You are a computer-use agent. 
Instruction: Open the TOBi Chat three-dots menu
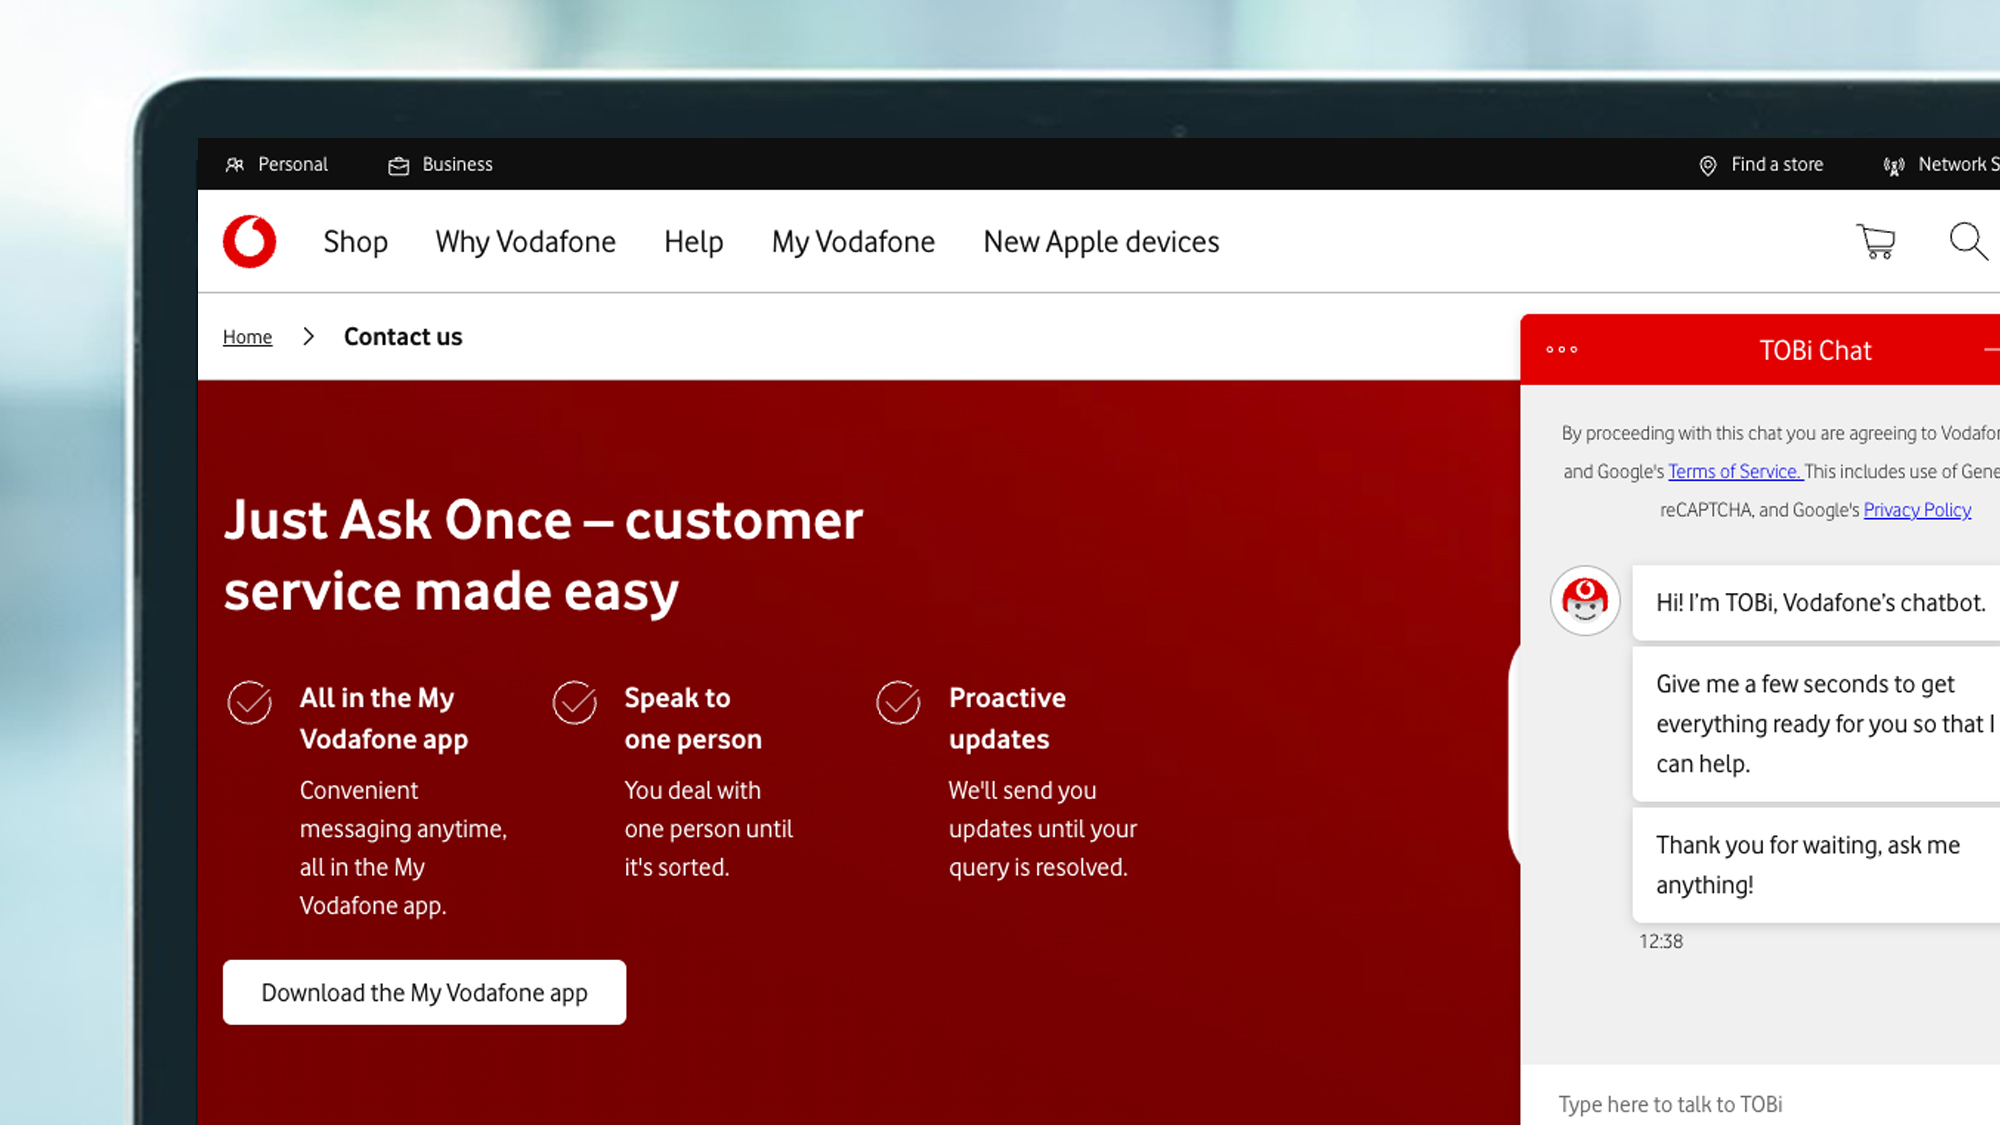tap(1562, 350)
